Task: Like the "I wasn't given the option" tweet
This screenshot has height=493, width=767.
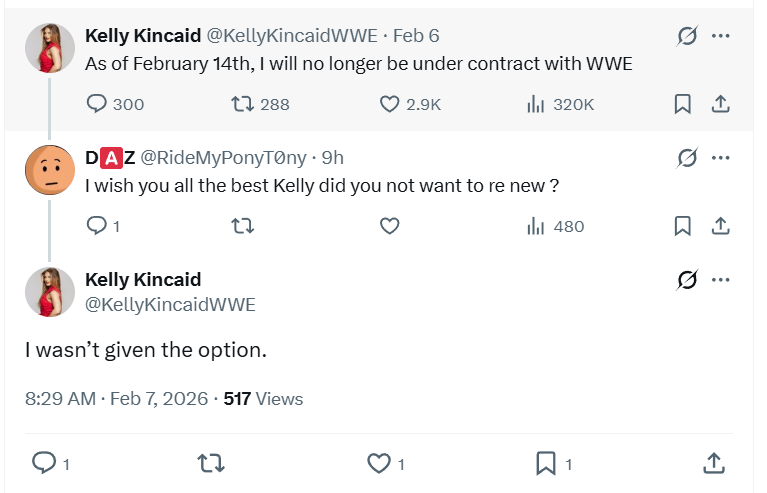Action: click(378, 463)
